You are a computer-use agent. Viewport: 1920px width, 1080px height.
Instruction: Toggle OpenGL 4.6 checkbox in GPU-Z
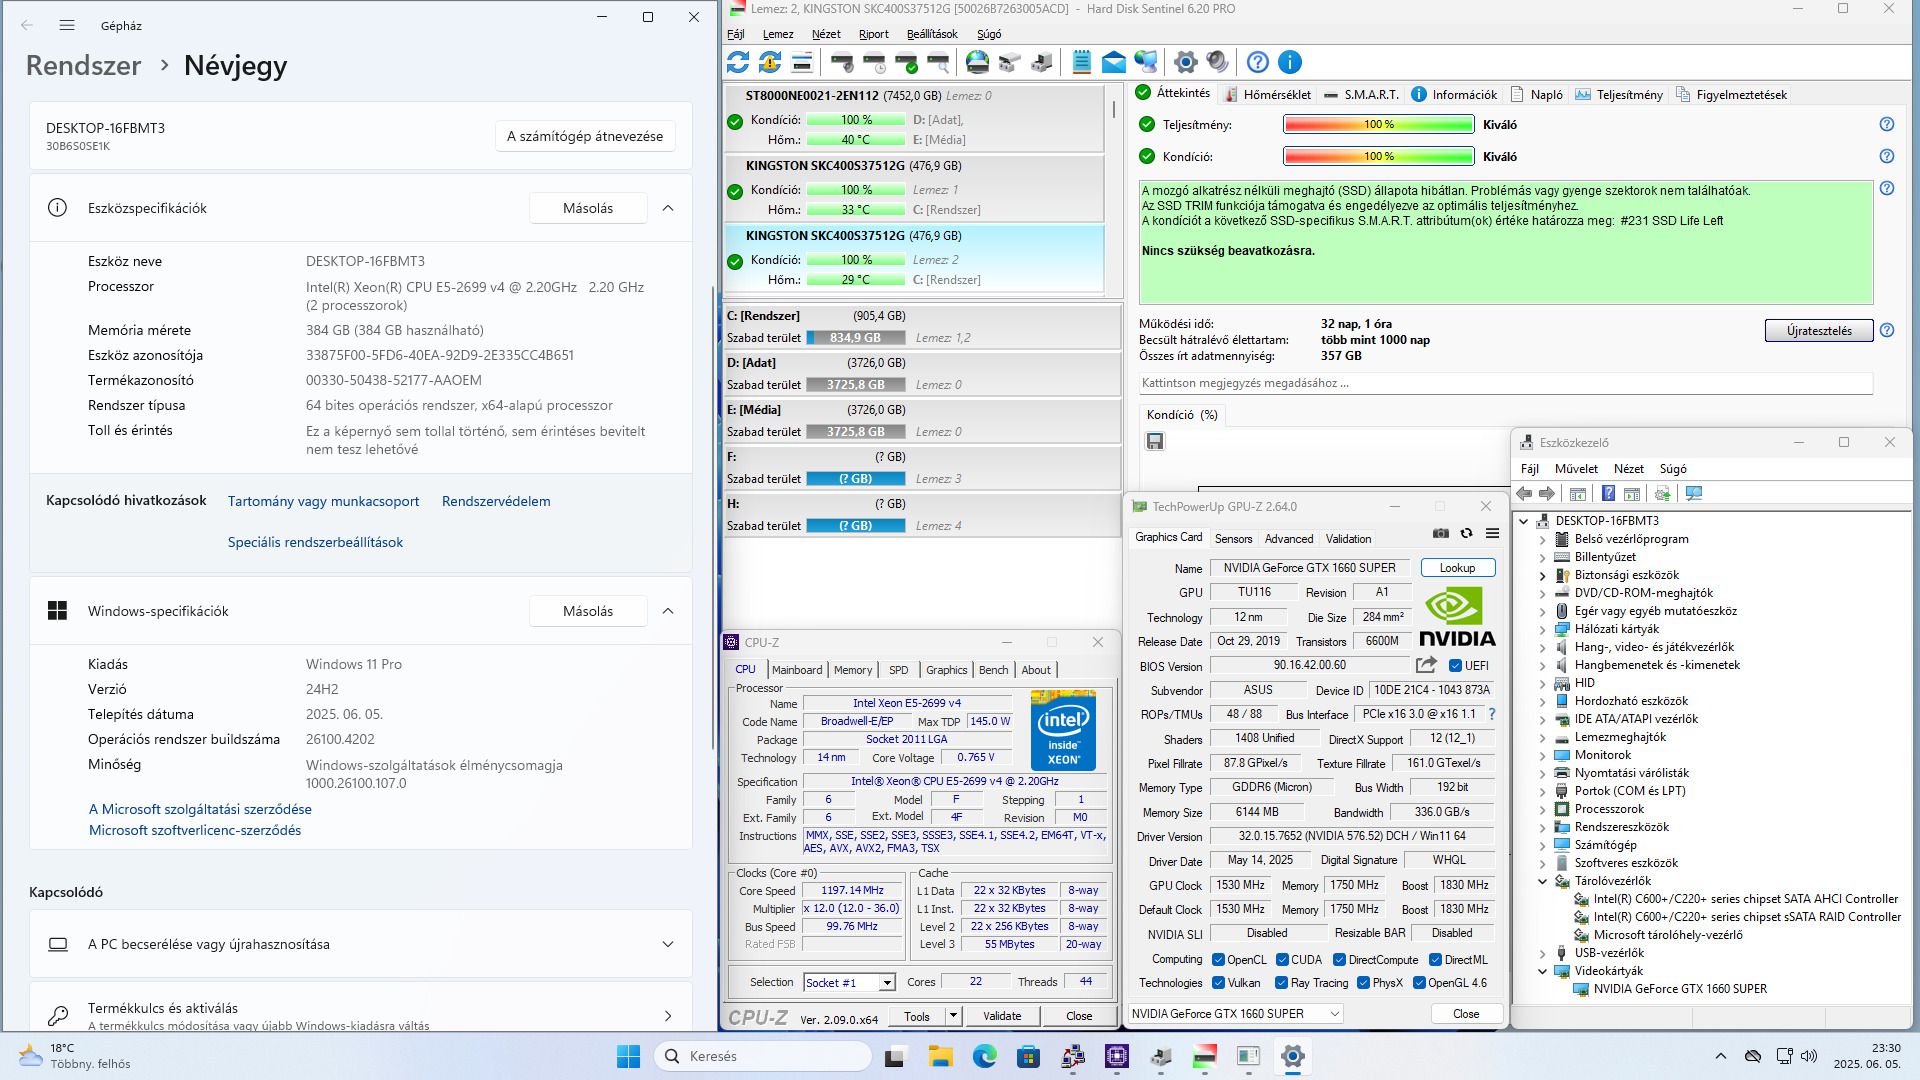click(1419, 983)
